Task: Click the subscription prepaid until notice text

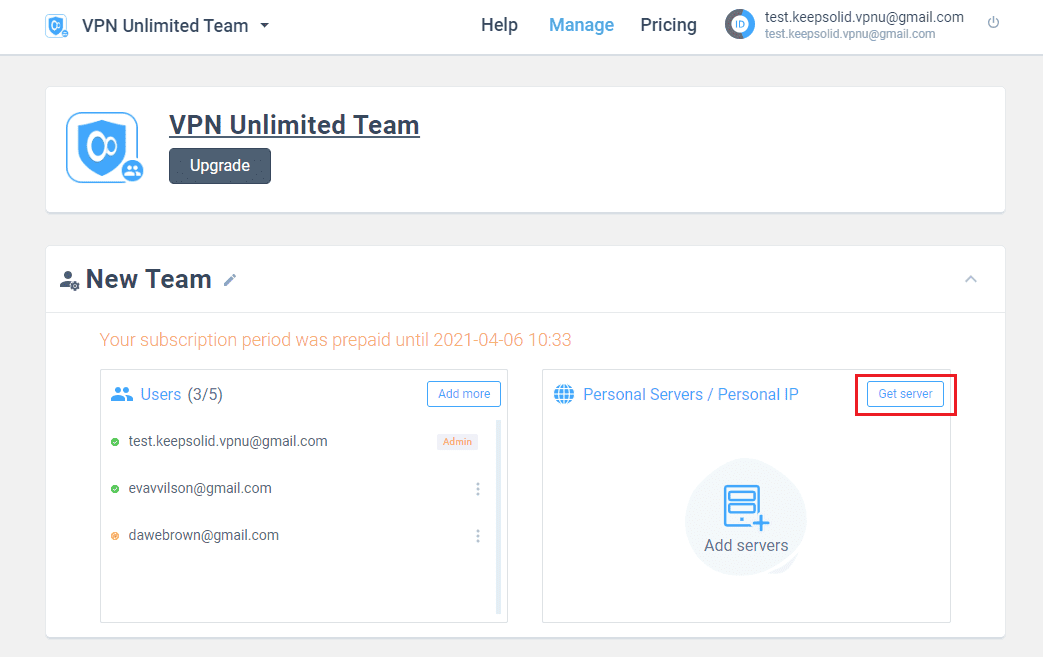Action: 335,340
